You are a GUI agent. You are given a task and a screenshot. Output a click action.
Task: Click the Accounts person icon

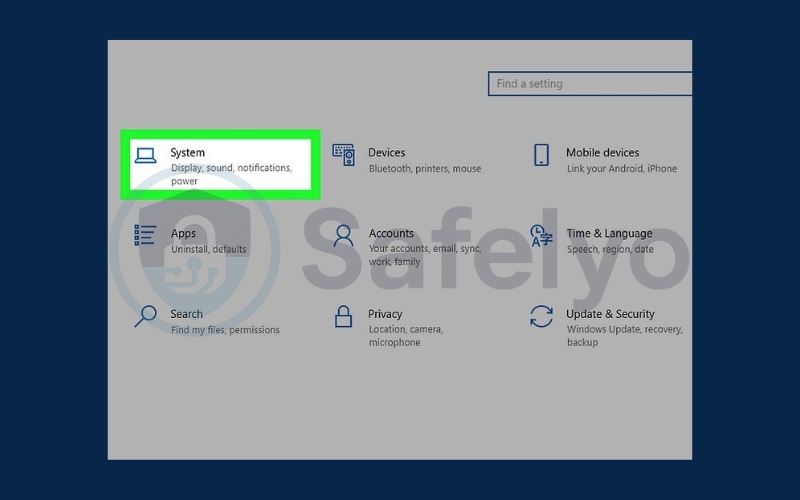click(343, 236)
